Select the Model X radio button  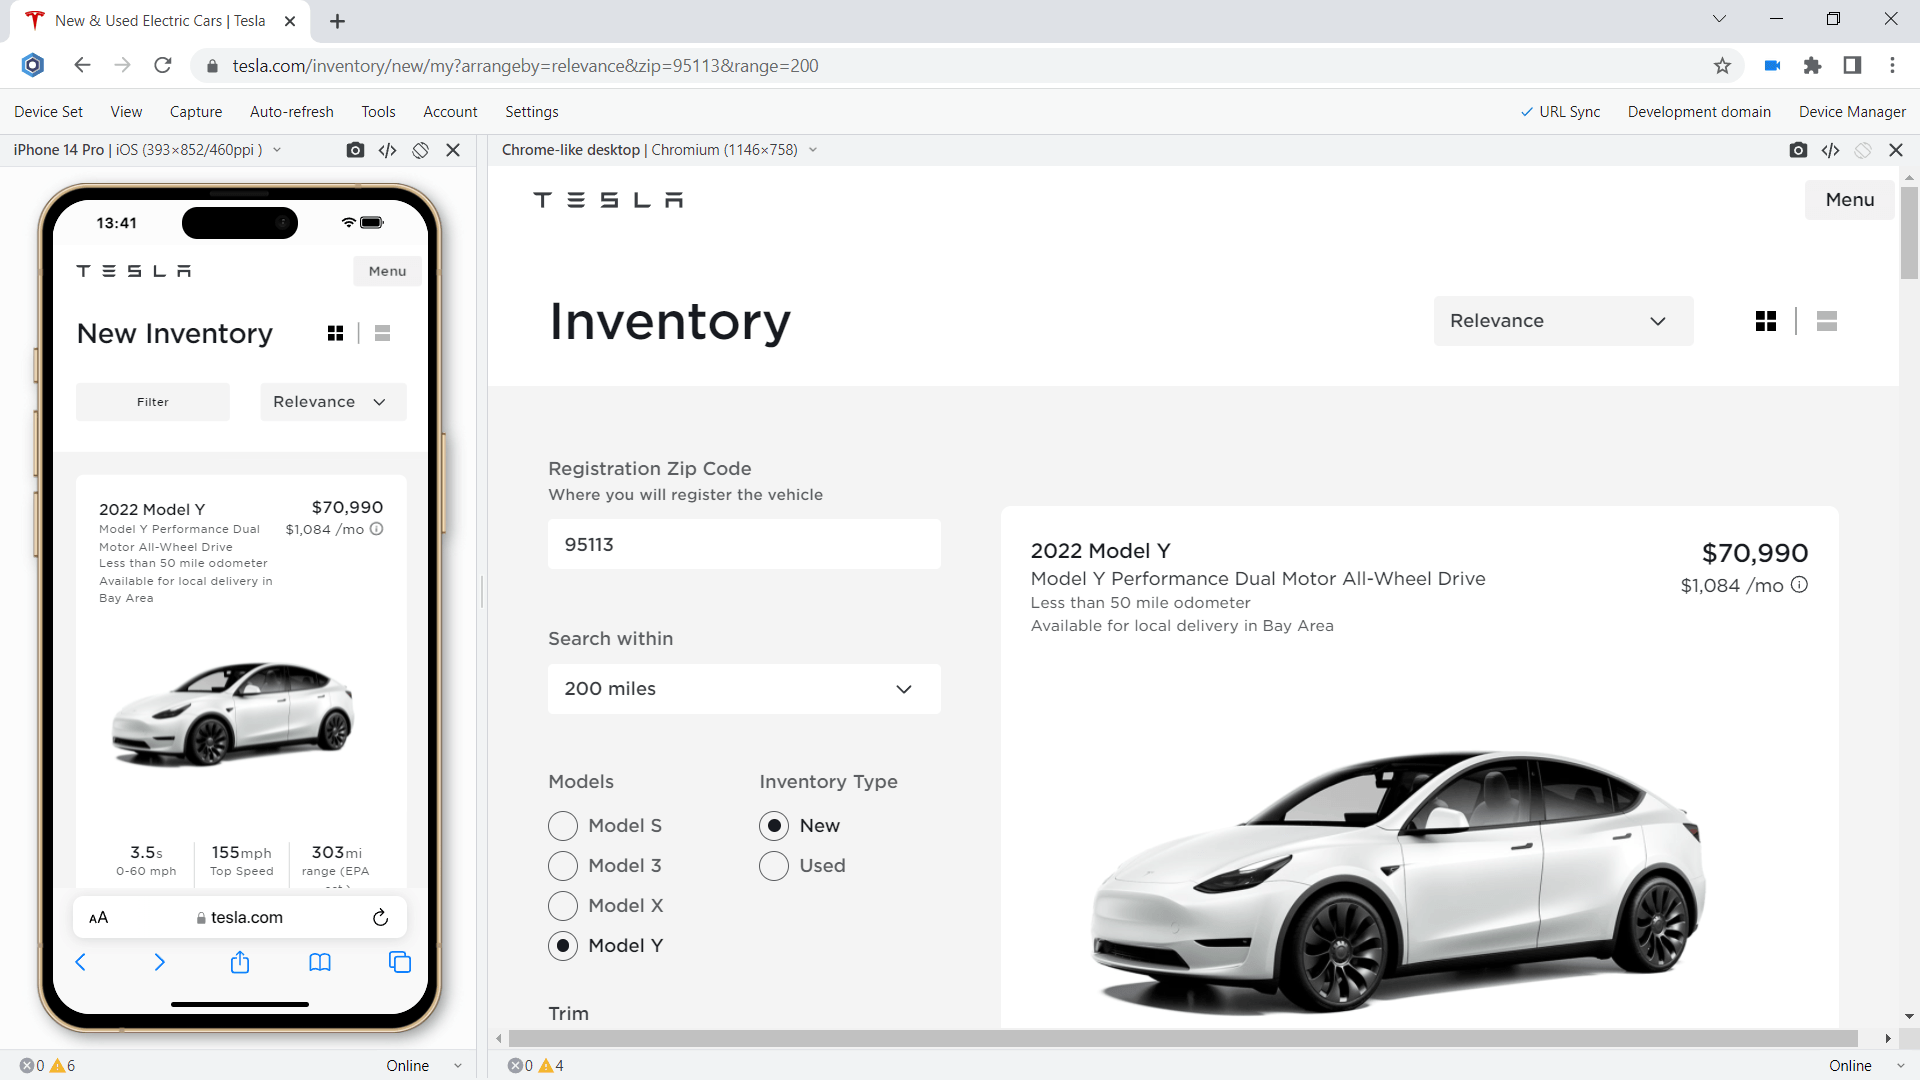tap(563, 906)
